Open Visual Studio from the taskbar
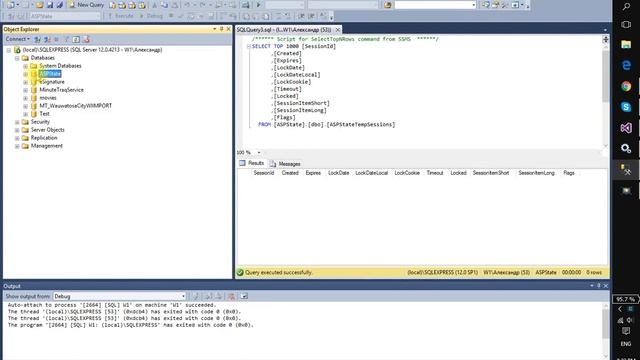Screen dimensions: 640x360 pos(626,128)
